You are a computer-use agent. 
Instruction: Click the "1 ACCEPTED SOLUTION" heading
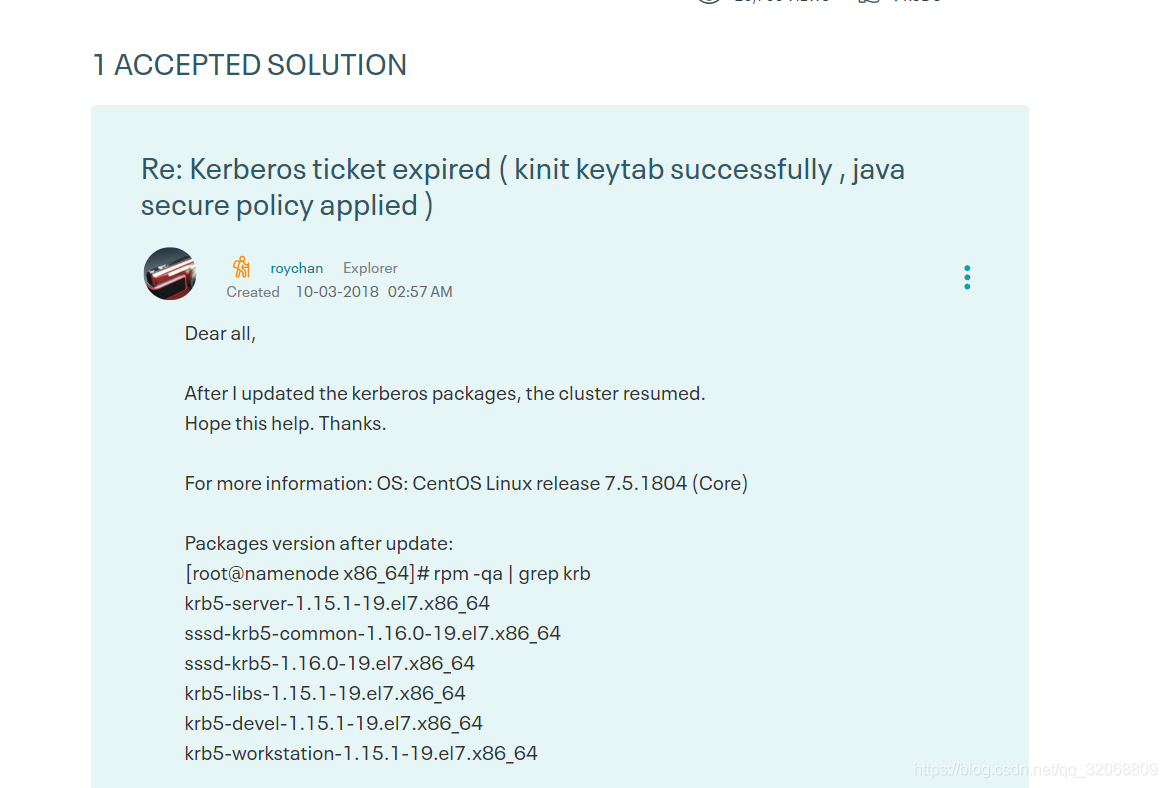click(250, 65)
